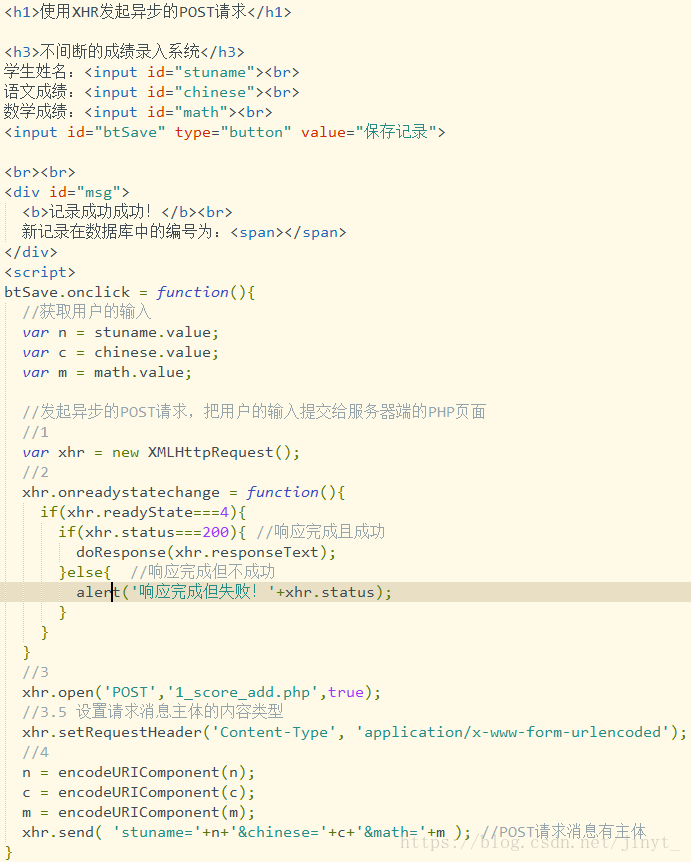
Task: Click the xhr.setRequestHeader('Content-Type', …) line
Action: [x=355, y=732]
